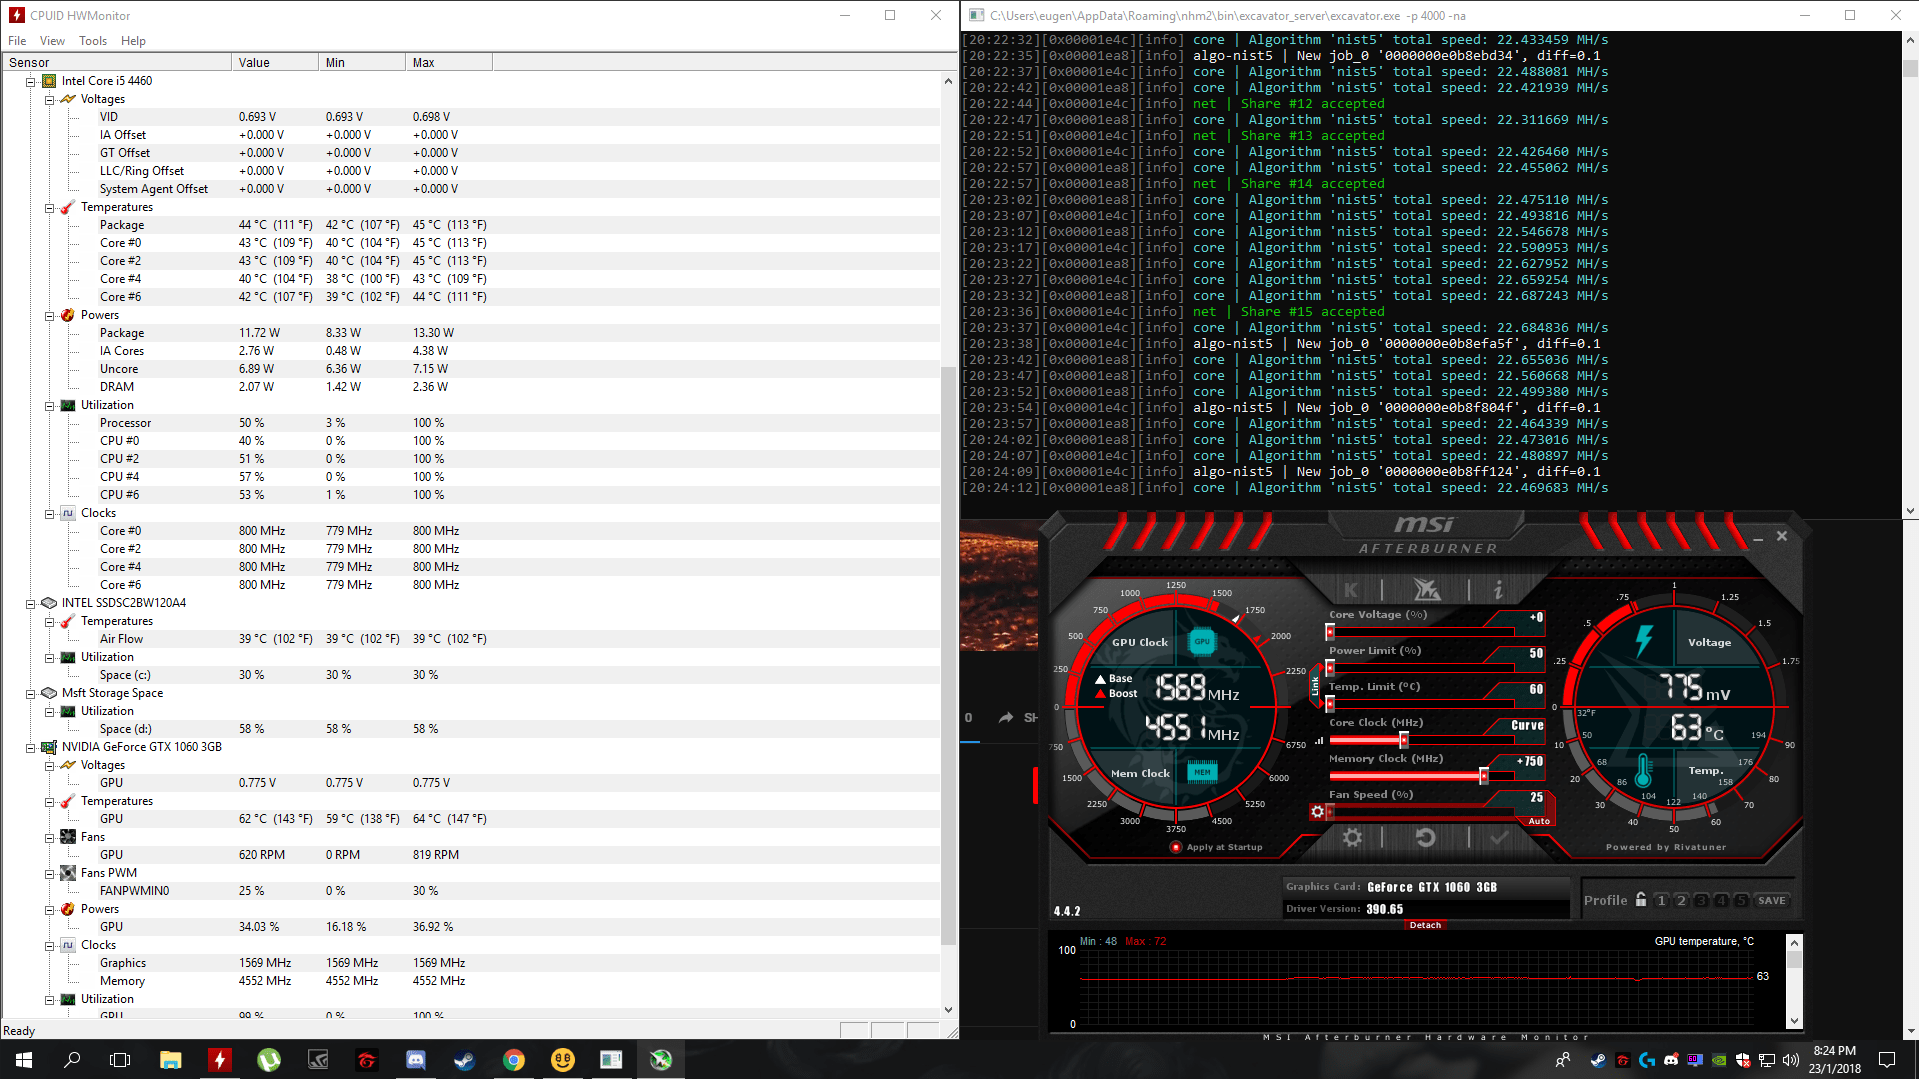Save settings to profile 1 in Afterburner
The width and height of the screenshot is (1919, 1079).
(1660, 900)
